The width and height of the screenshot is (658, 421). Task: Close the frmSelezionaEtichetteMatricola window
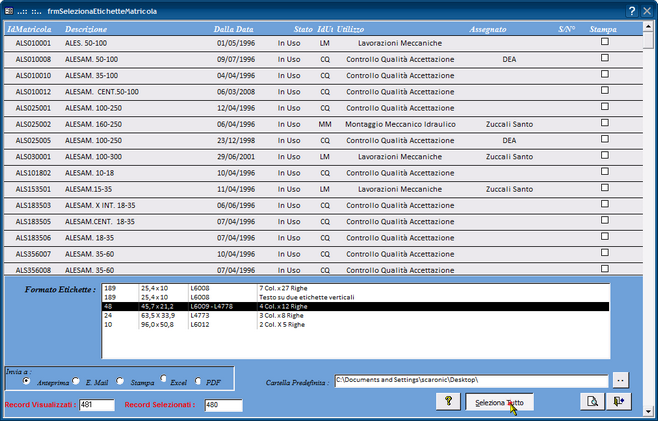tap(647, 11)
